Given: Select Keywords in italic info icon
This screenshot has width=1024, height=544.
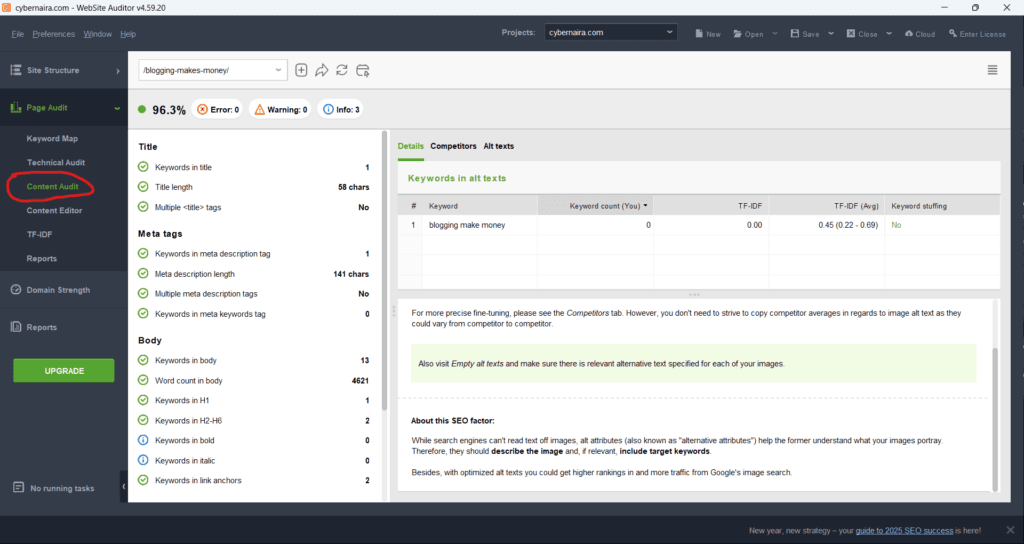Looking at the screenshot, I should (143, 460).
